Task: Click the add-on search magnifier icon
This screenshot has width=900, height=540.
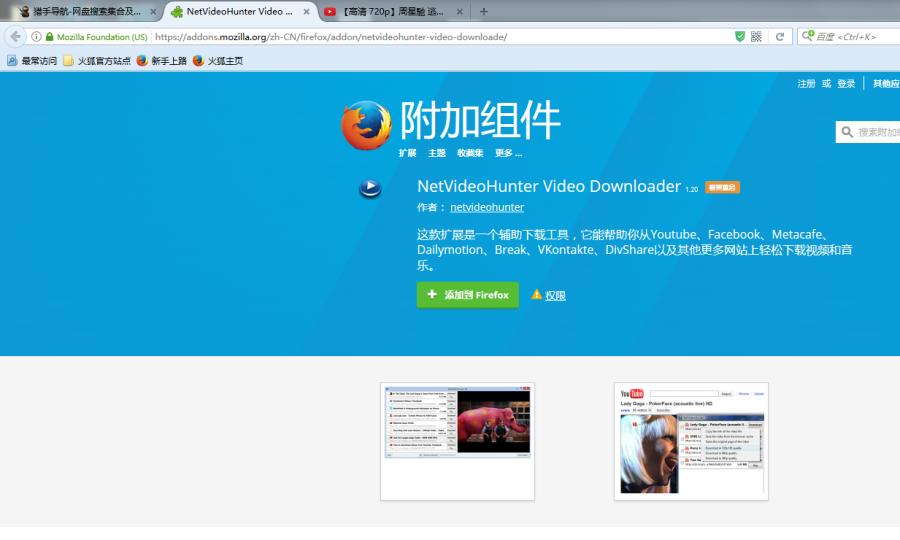Action: tap(847, 132)
